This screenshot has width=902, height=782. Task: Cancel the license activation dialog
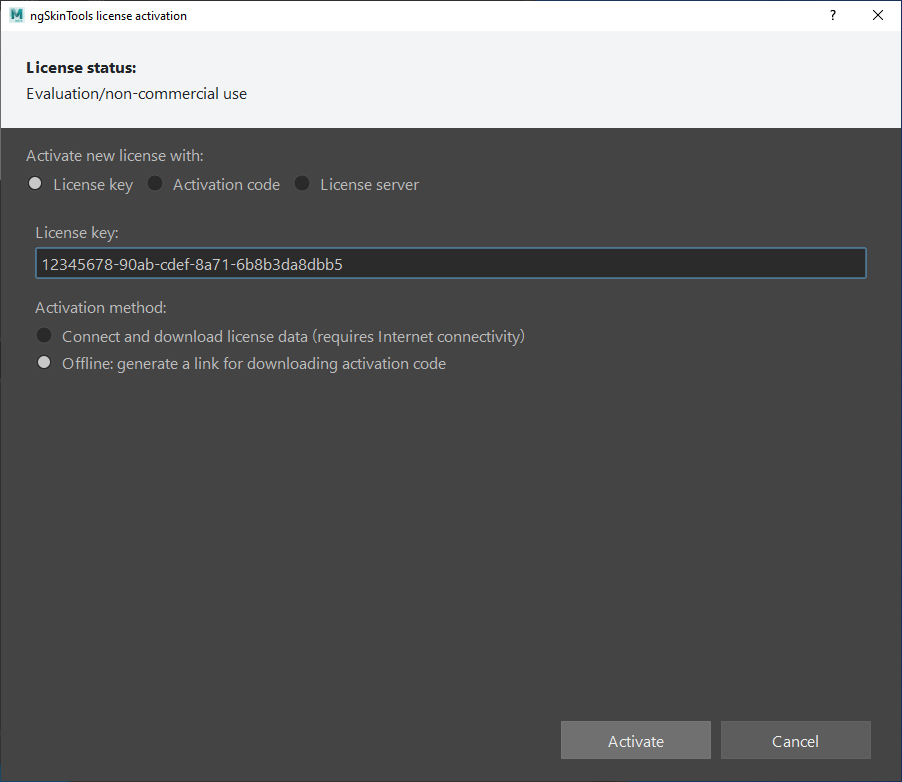[x=796, y=740]
